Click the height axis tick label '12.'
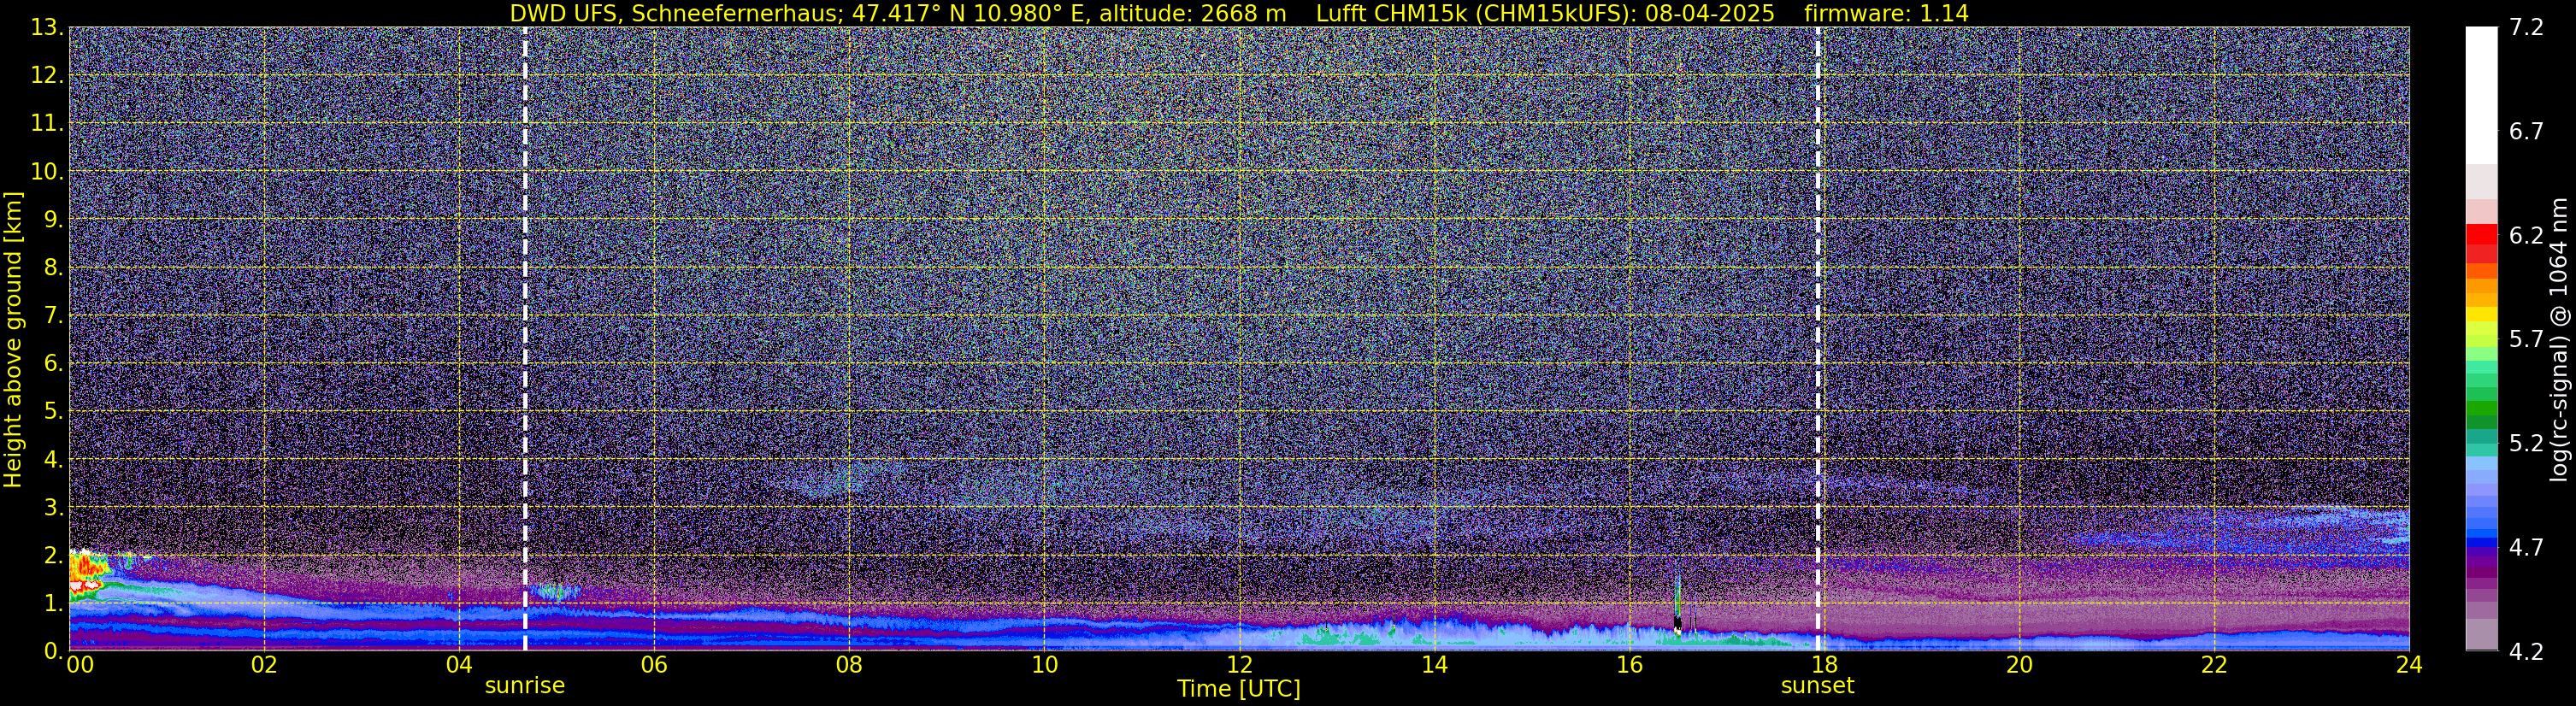Image resolution: width=2576 pixels, height=706 pixels. click(x=47, y=75)
